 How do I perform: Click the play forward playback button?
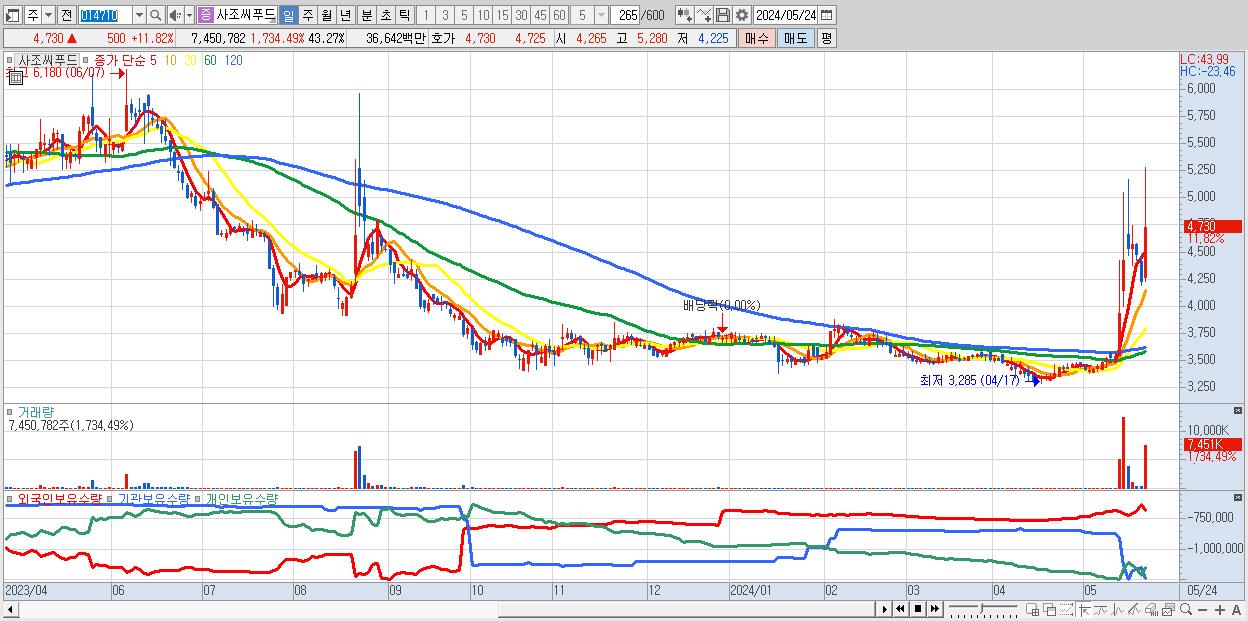pyautogui.click(x=884, y=609)
